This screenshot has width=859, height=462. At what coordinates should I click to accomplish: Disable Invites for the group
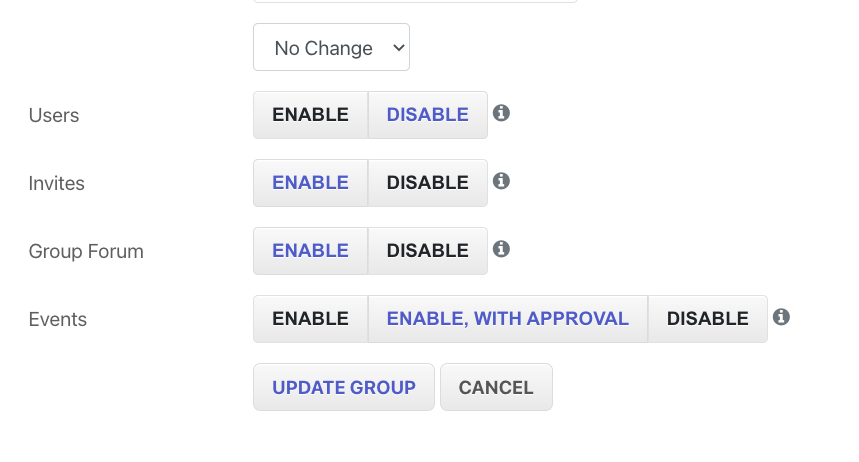pos(428,183)
